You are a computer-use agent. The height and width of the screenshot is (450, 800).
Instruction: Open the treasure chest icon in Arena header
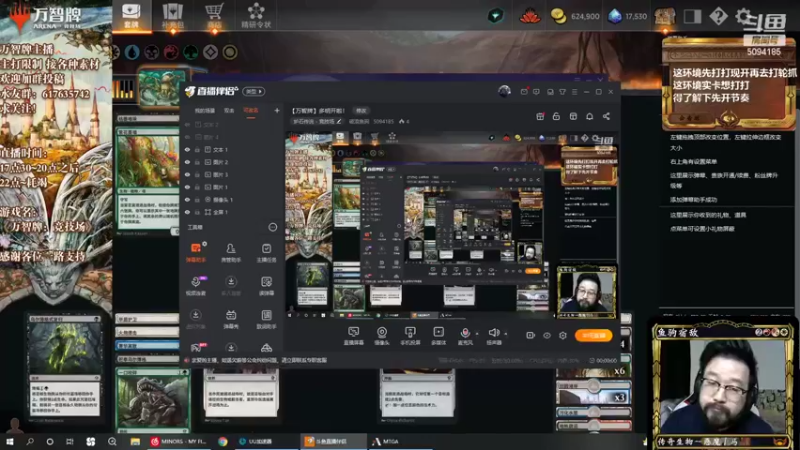coord(665,17)
